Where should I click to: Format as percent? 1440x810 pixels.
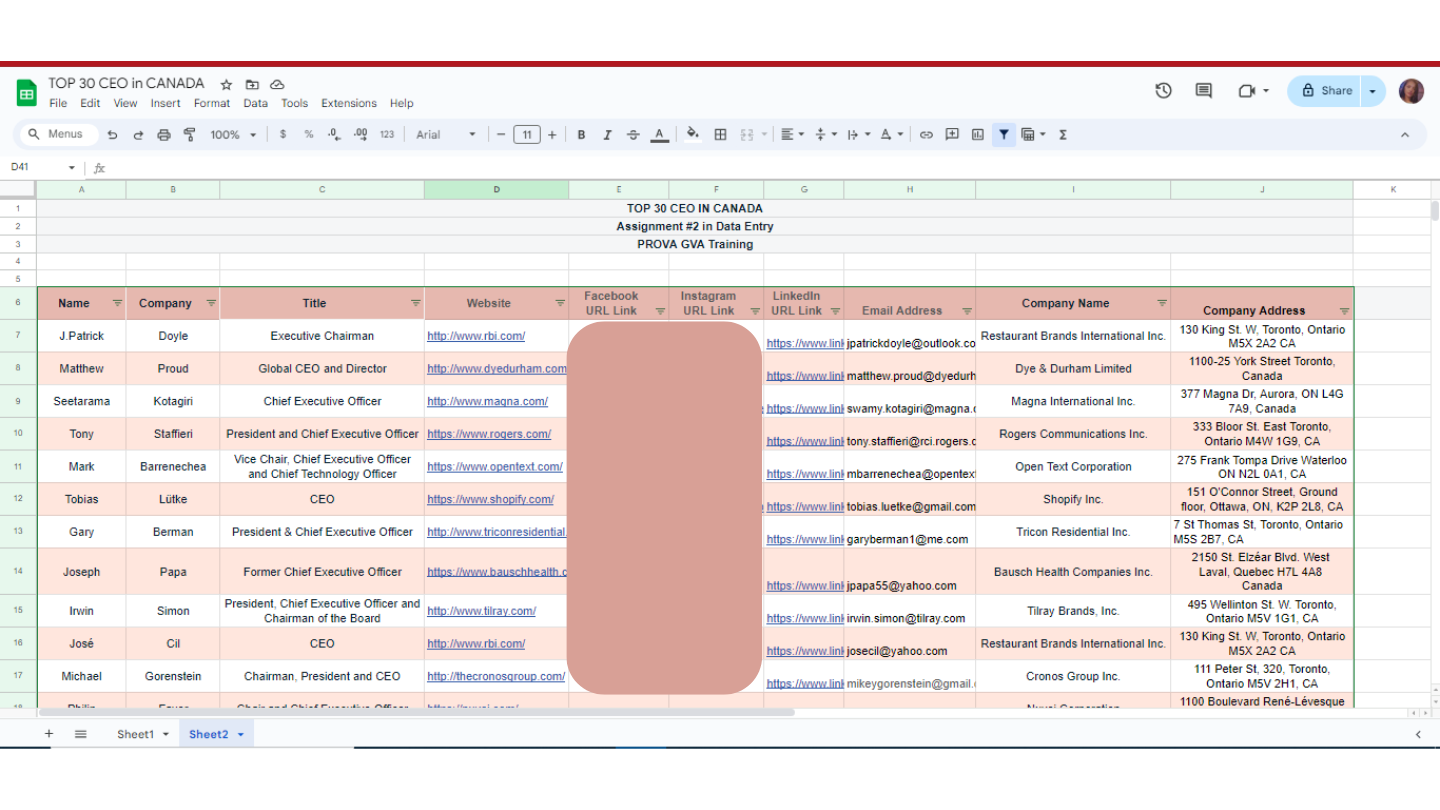[x=309, y=135]
